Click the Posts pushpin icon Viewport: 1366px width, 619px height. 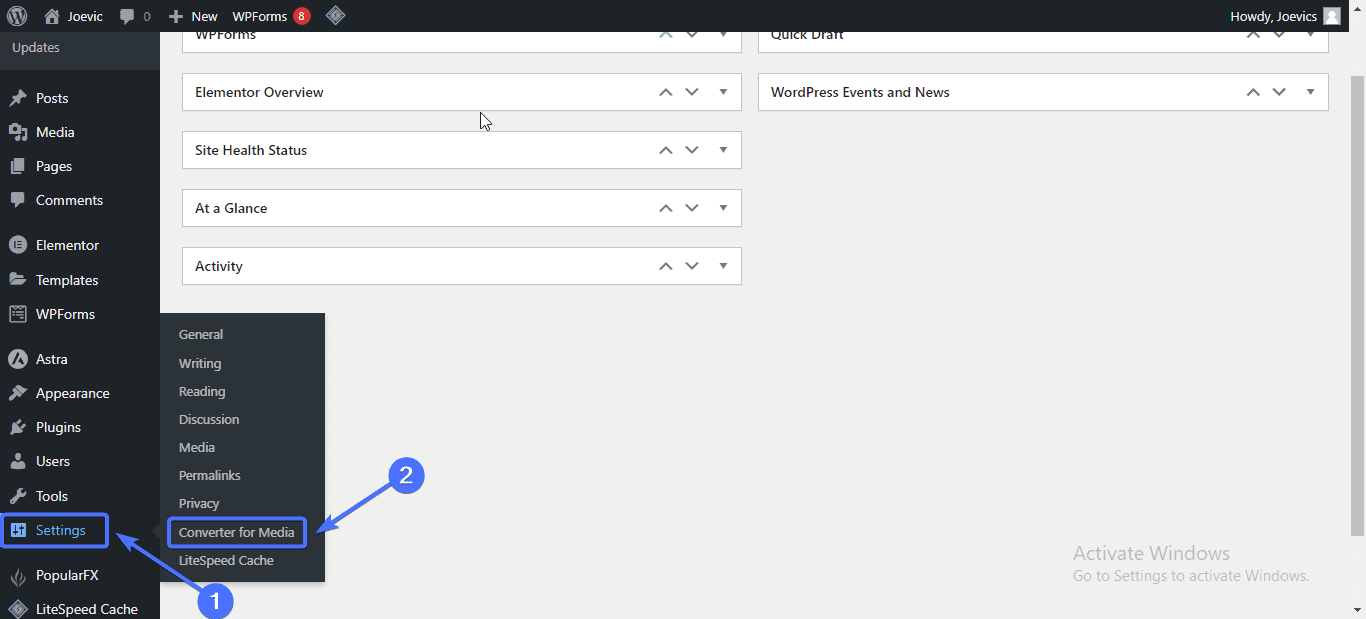click(18, 98)
